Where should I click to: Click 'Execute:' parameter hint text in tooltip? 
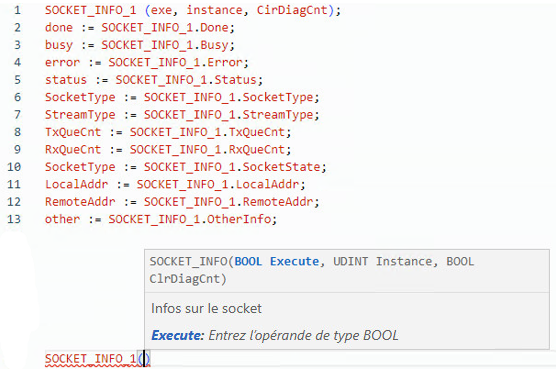tap(178, 335)
